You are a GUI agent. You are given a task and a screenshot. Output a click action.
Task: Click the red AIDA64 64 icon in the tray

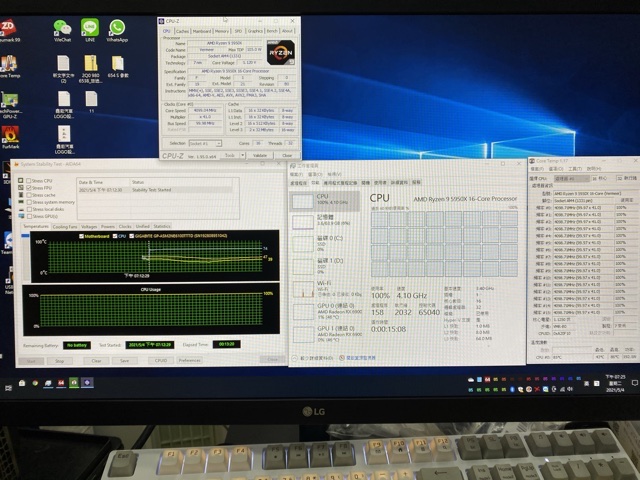click(x=487, y=380)
